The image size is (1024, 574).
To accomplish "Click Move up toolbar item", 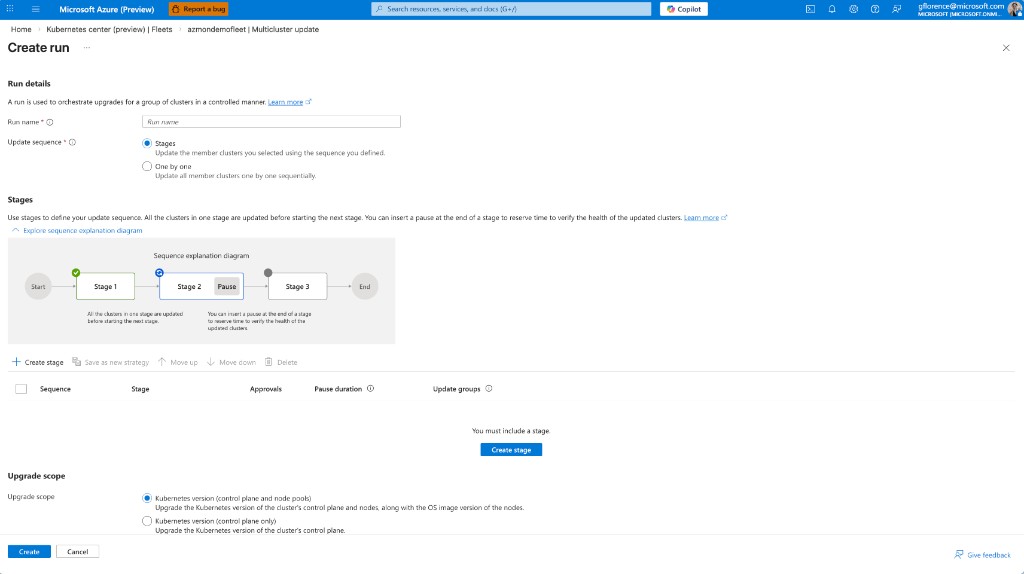I will point(178,362).
